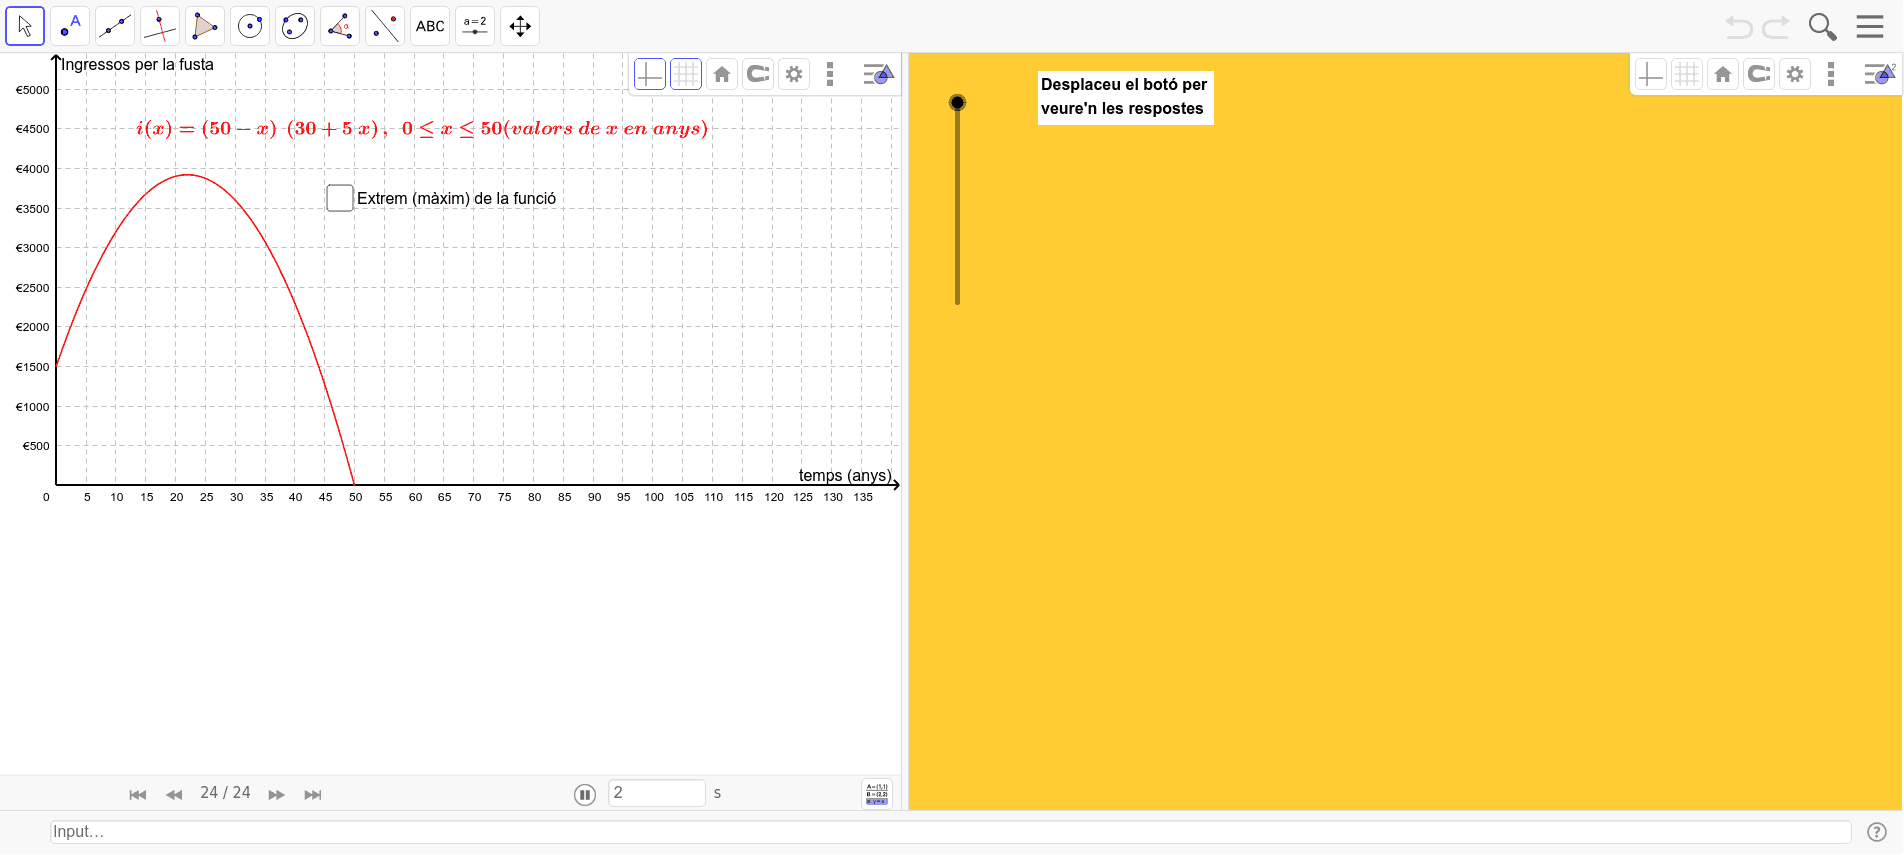
Task: Click the Desplaceu el botó text box
Action: tap(1125, 97)
